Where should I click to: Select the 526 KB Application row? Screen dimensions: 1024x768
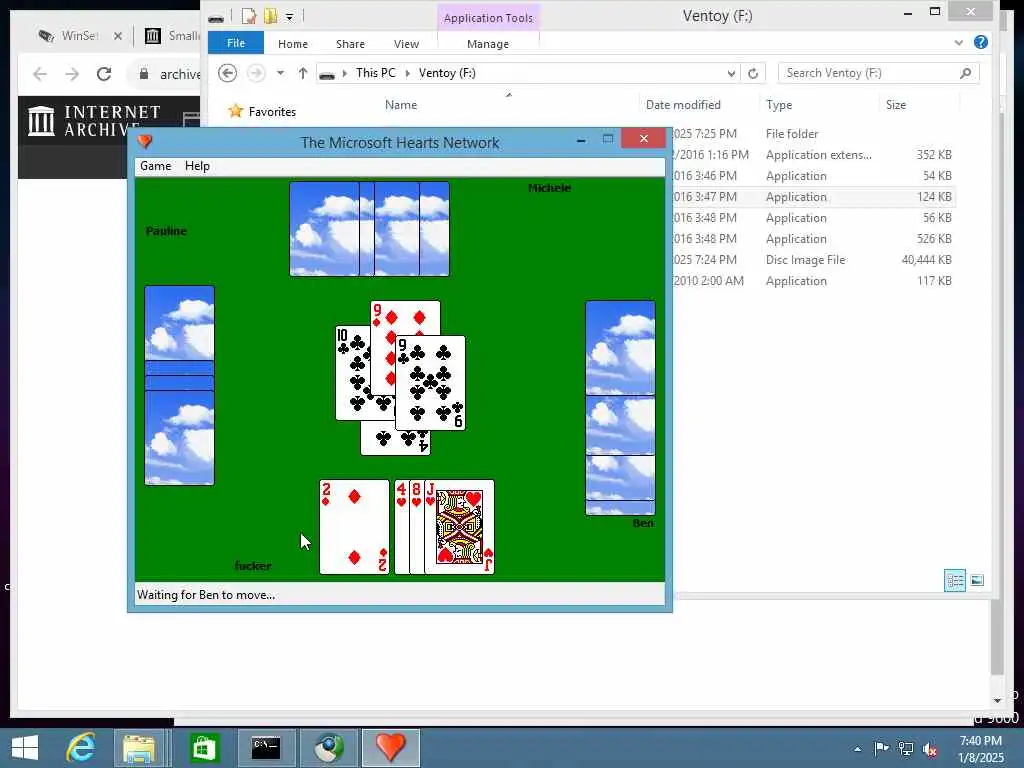[812, 238]
